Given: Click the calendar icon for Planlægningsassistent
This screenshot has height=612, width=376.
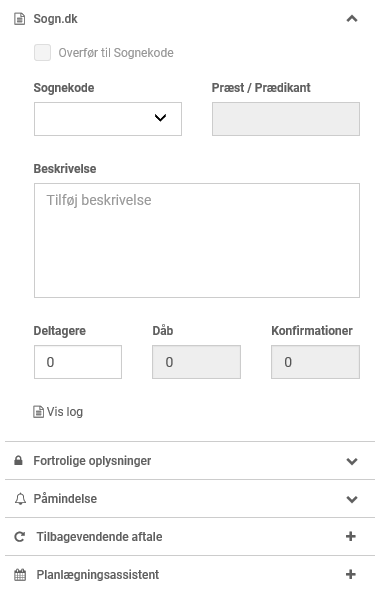Looking at the screenshot, I should pos(20,575).
